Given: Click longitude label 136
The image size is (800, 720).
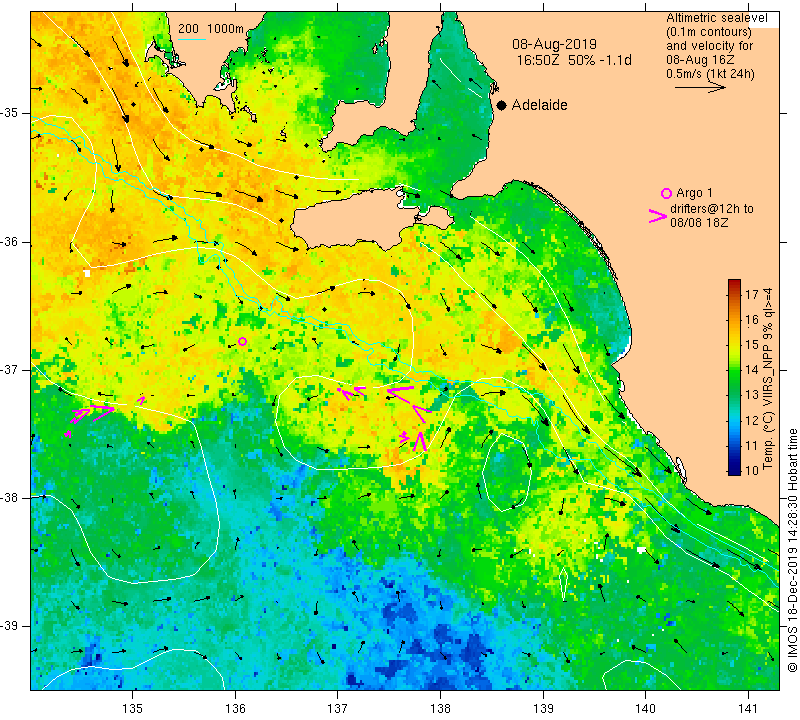Looking at the screenshot, I should pyautogui.click(x=235, y=708).
